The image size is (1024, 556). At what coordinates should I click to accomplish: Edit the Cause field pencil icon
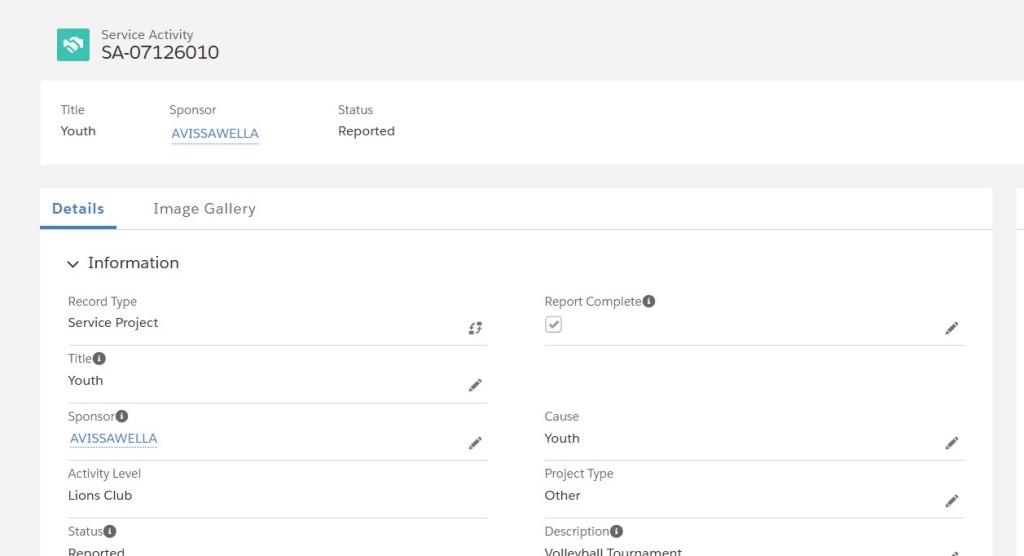tap(952, 443)
